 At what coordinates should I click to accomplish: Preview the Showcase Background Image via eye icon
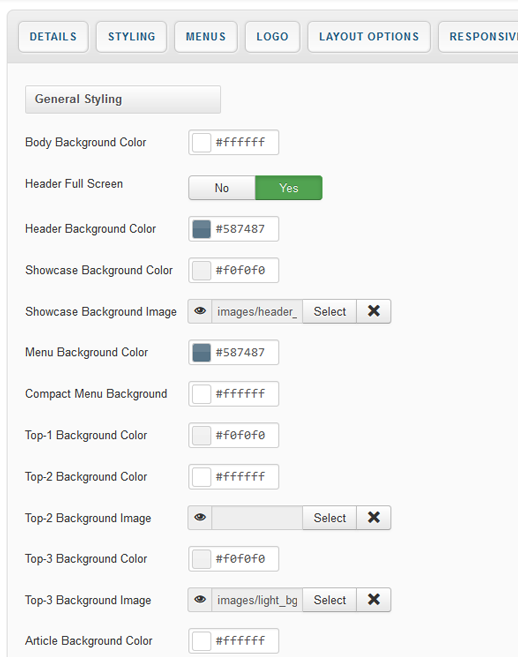(200, 311)
